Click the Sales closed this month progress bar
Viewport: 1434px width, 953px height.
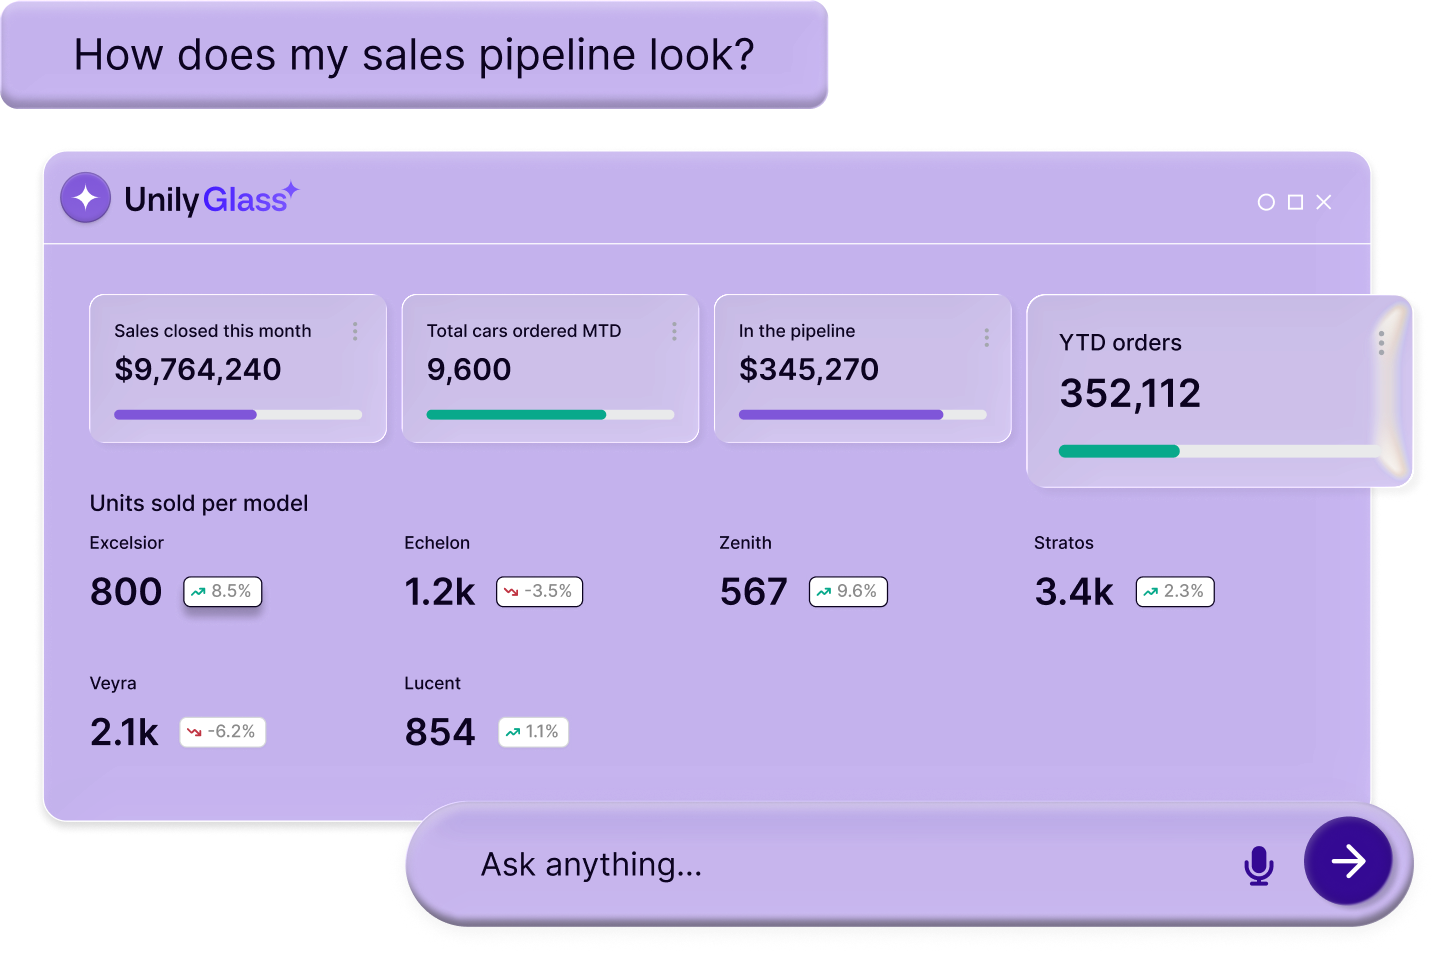[x=238, y=414]
